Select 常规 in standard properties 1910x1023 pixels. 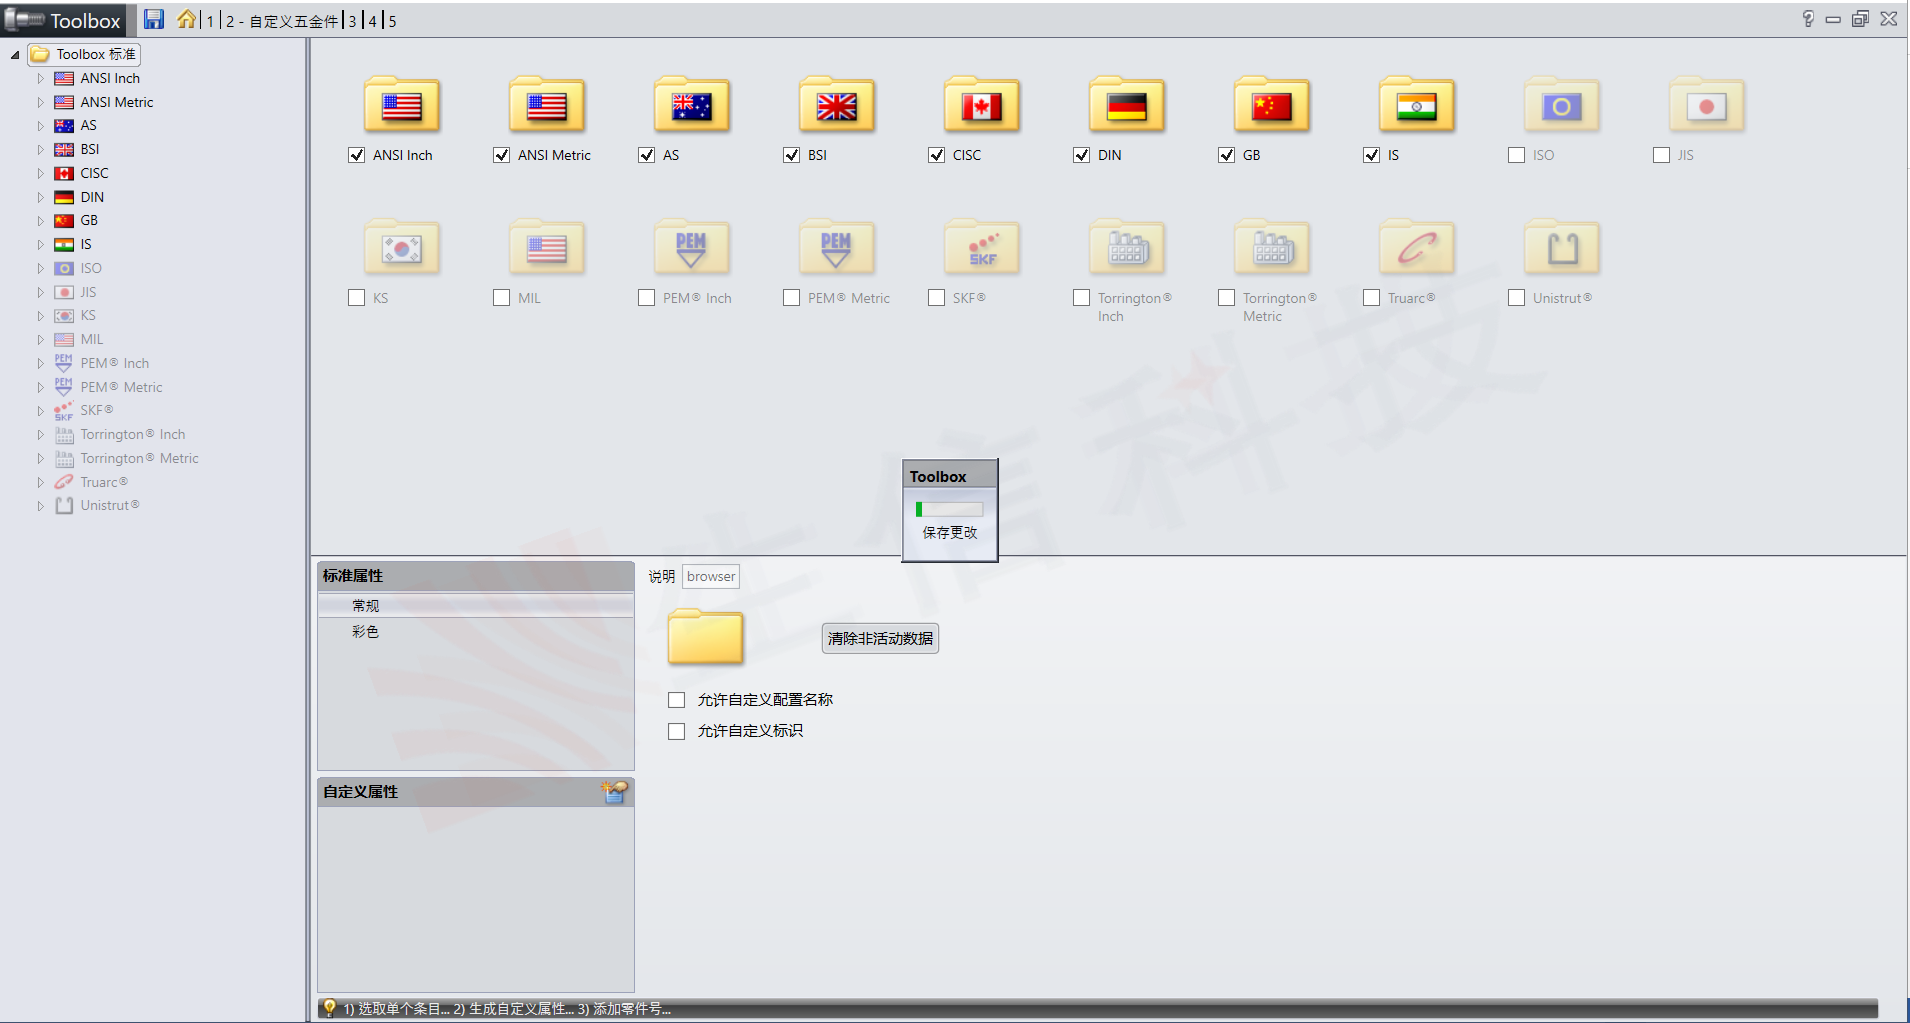point(476,606)
